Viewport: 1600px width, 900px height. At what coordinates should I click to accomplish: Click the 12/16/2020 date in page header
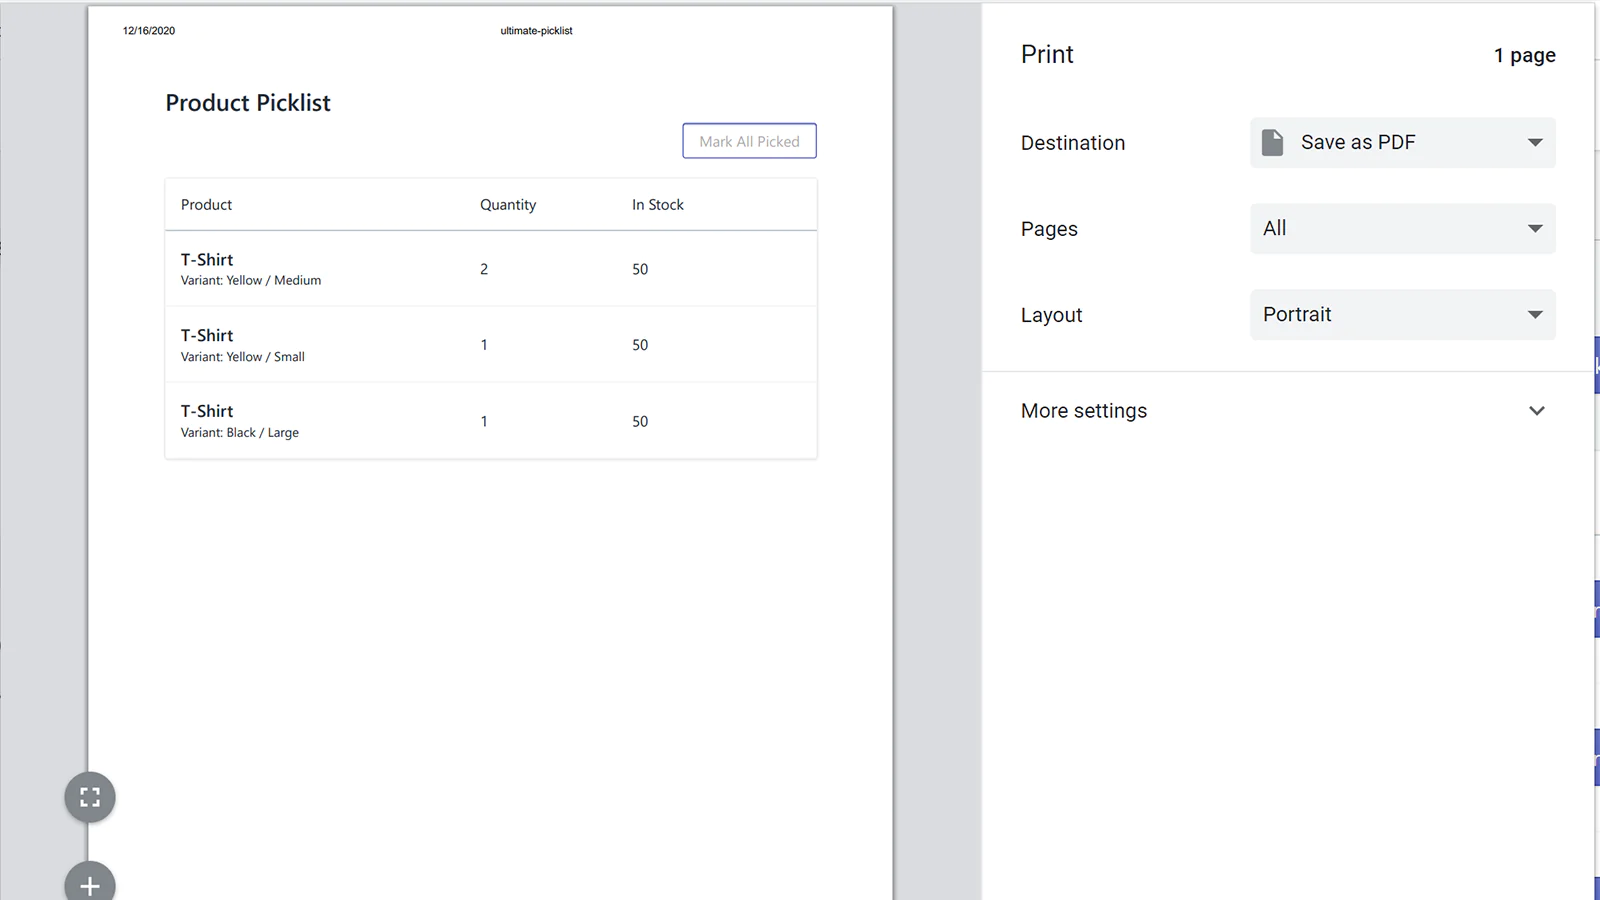pyautogui.click(x=149, y=31)
